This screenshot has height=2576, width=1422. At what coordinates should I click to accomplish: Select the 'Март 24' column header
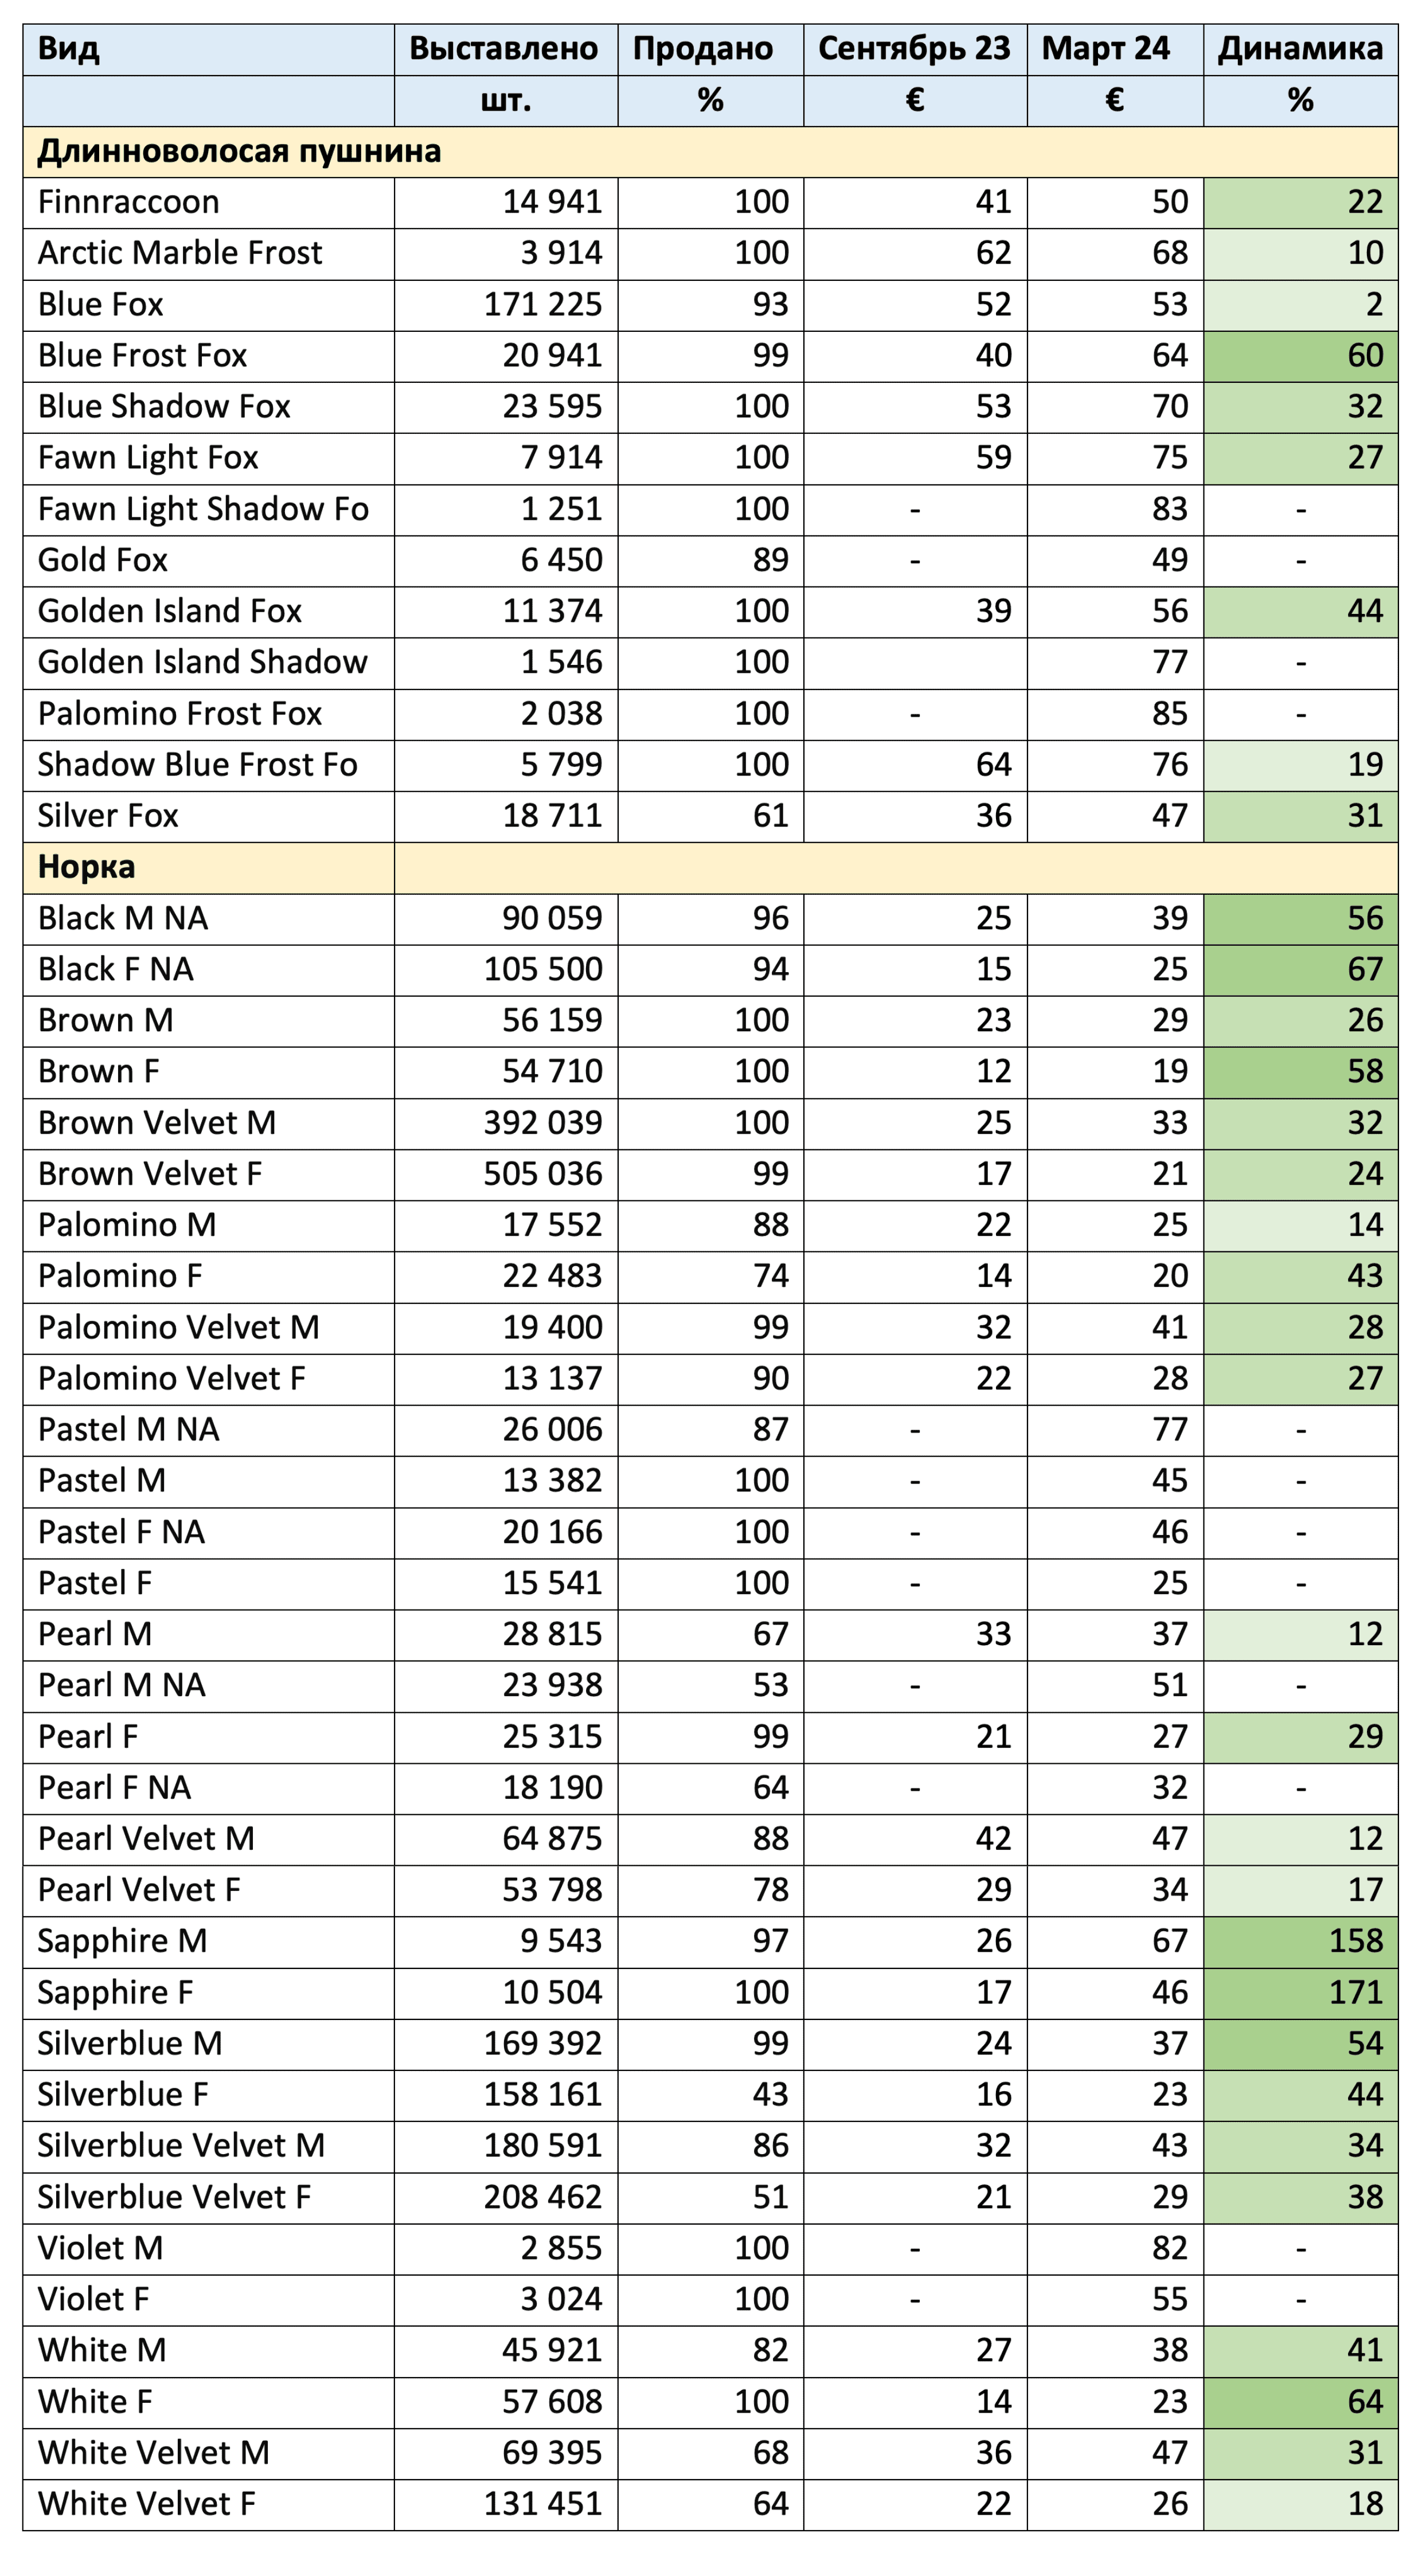tap(1105, 49)
